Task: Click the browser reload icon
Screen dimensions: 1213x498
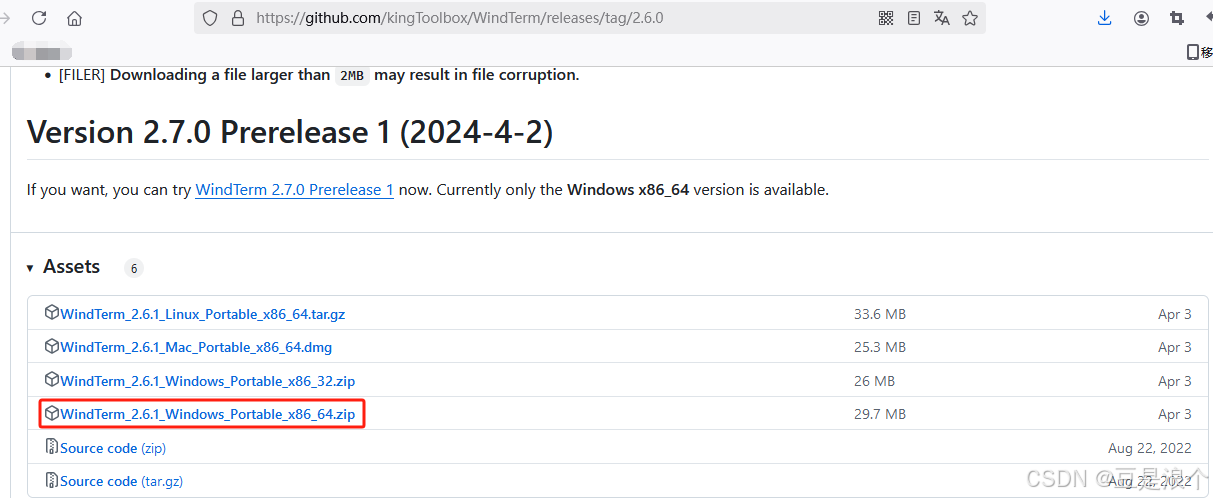Action: click(39, 18)
